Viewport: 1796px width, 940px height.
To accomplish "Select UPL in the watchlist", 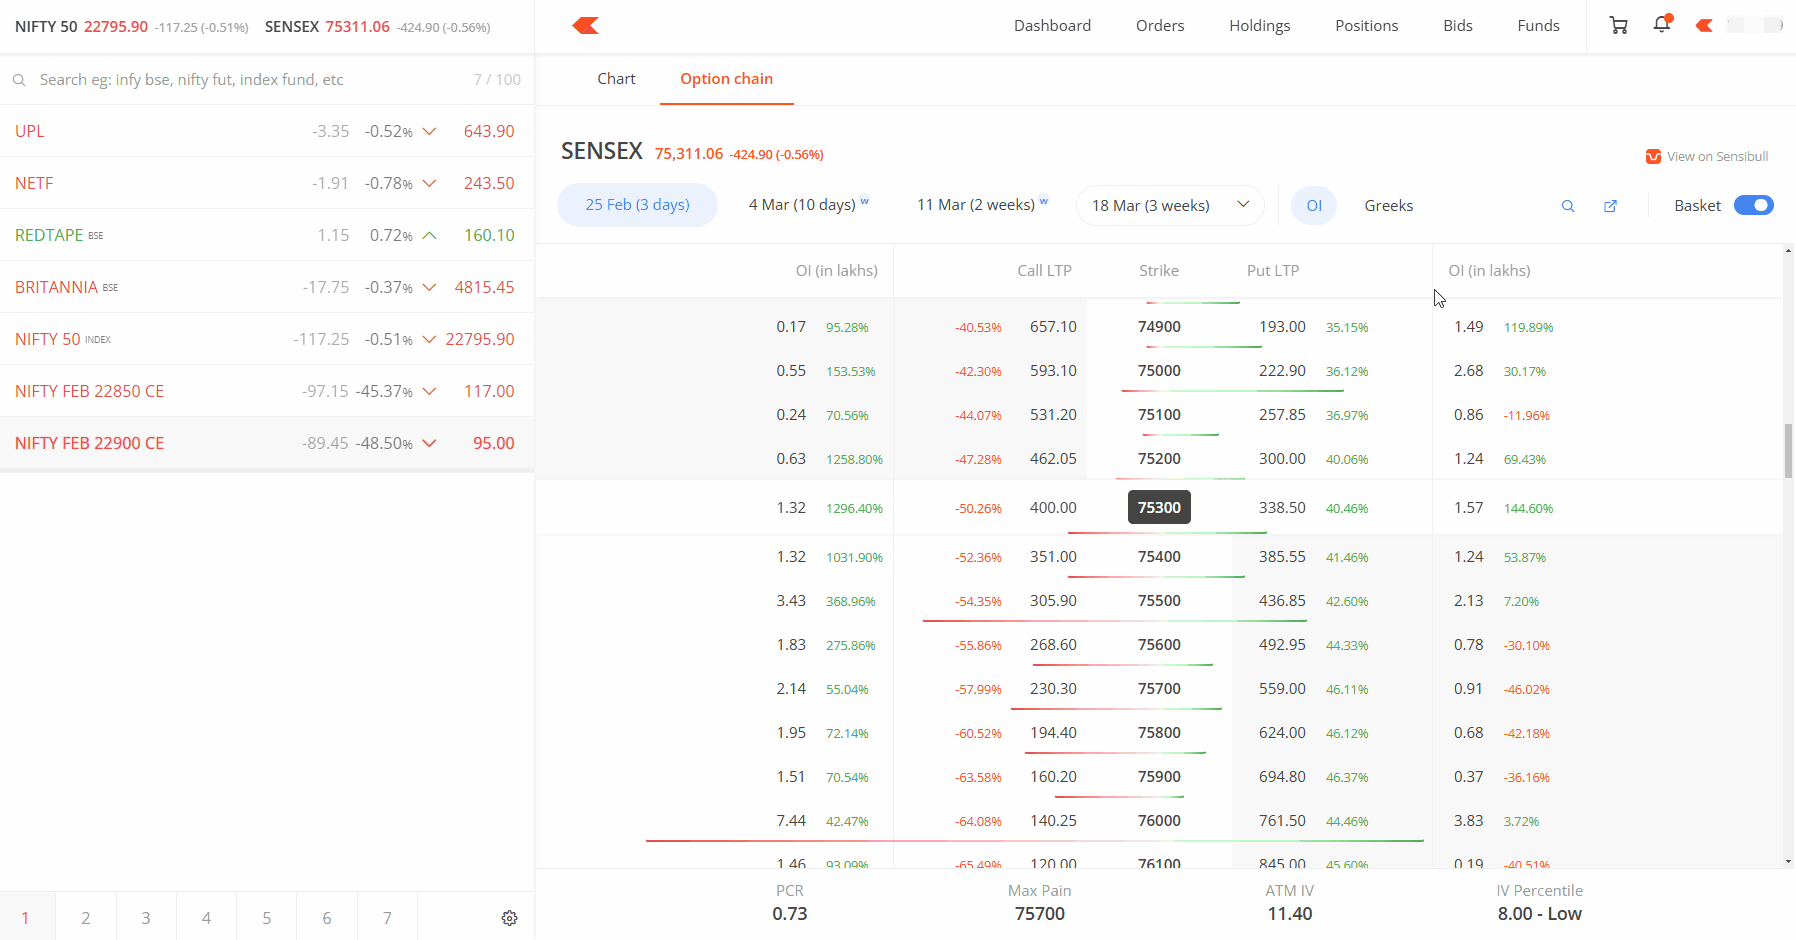I will click(x=267, y=131).
